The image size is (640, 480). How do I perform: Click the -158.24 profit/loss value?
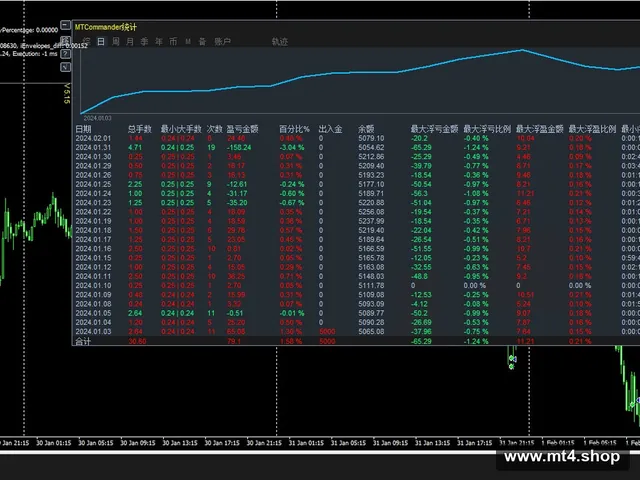239,147
